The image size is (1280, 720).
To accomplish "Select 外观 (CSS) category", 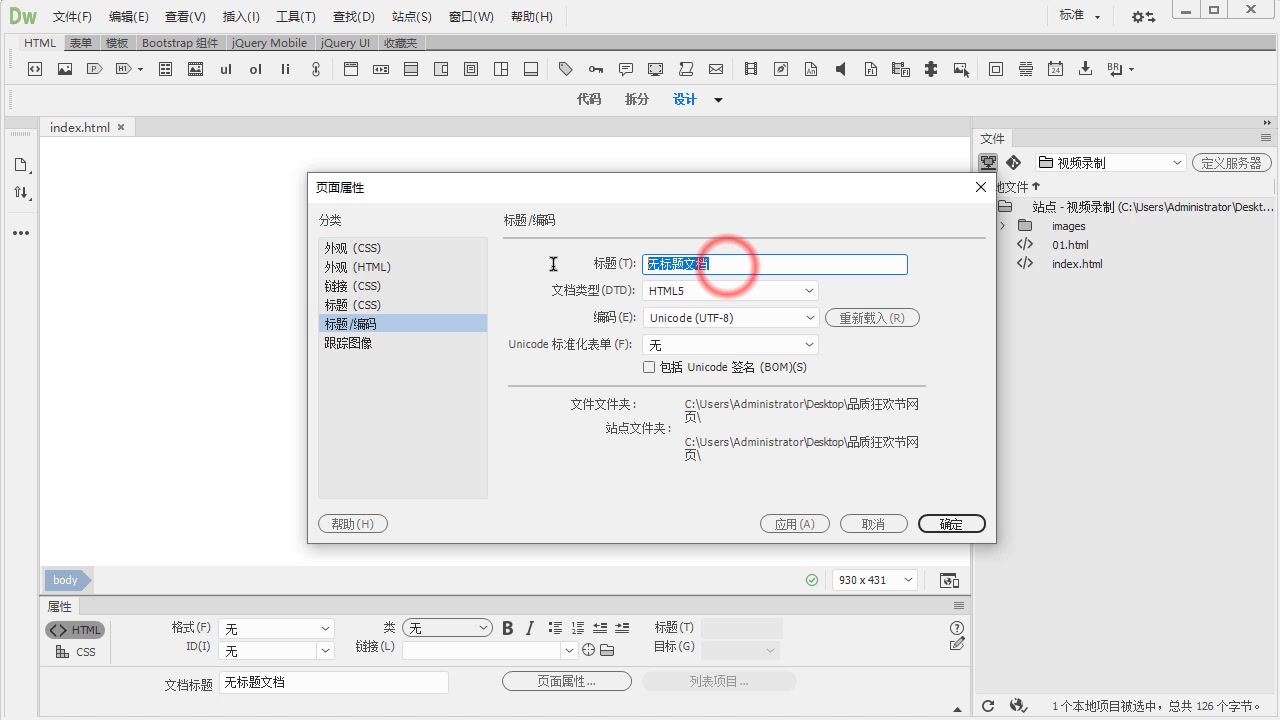I will (402, 248).
